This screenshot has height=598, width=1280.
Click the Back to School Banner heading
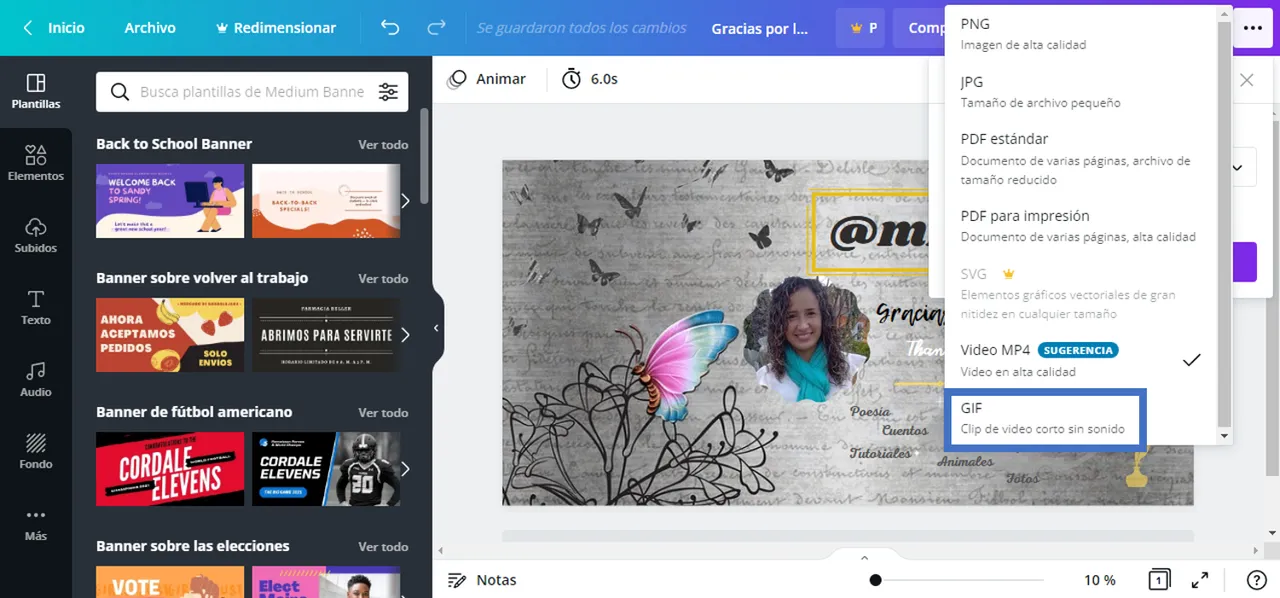pyautogui.click(x=174, y=144)
